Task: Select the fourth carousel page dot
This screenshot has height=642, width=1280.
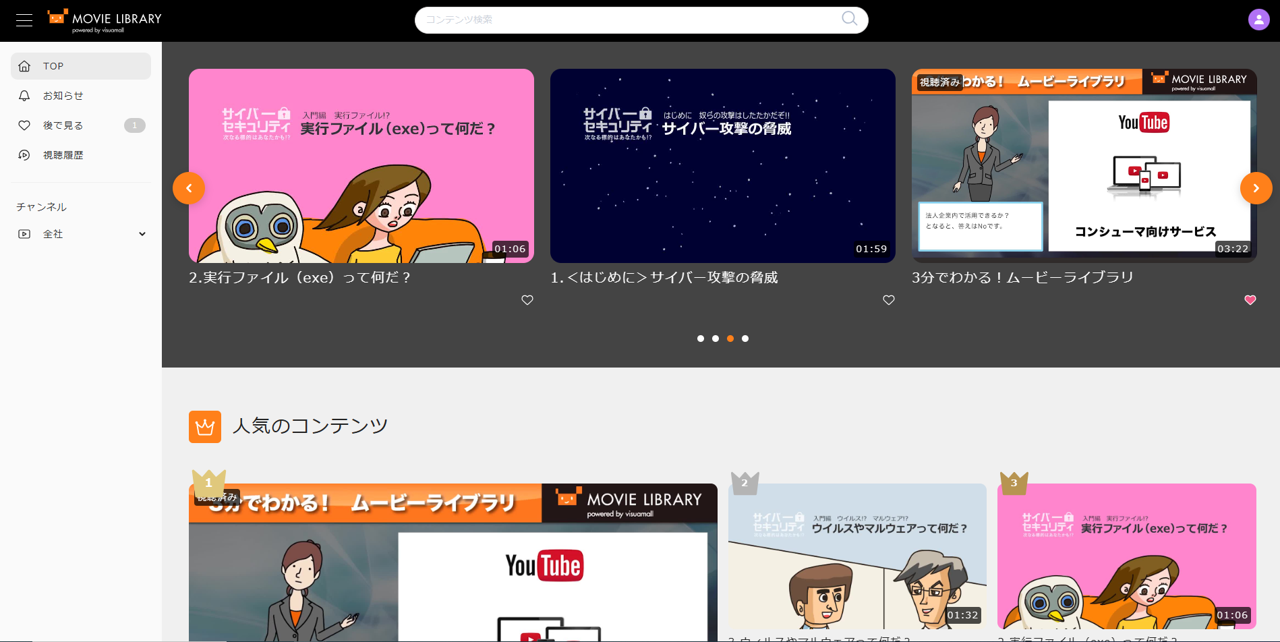Action: [745, 339]
